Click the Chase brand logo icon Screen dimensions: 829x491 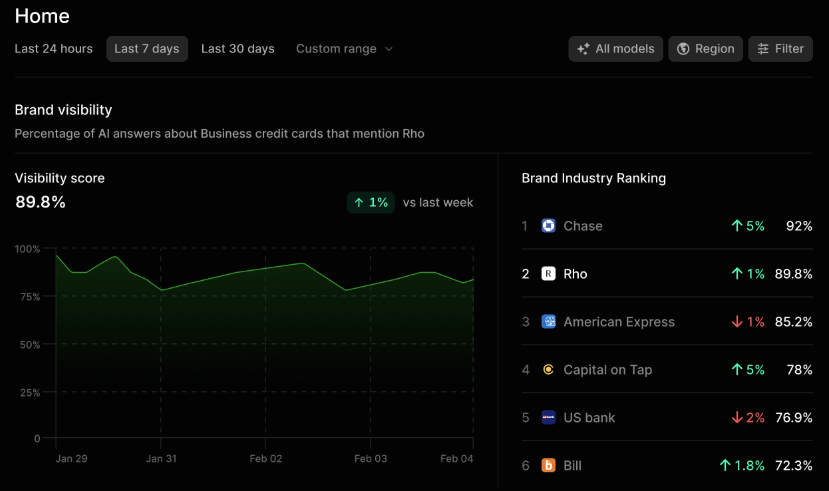548,226
